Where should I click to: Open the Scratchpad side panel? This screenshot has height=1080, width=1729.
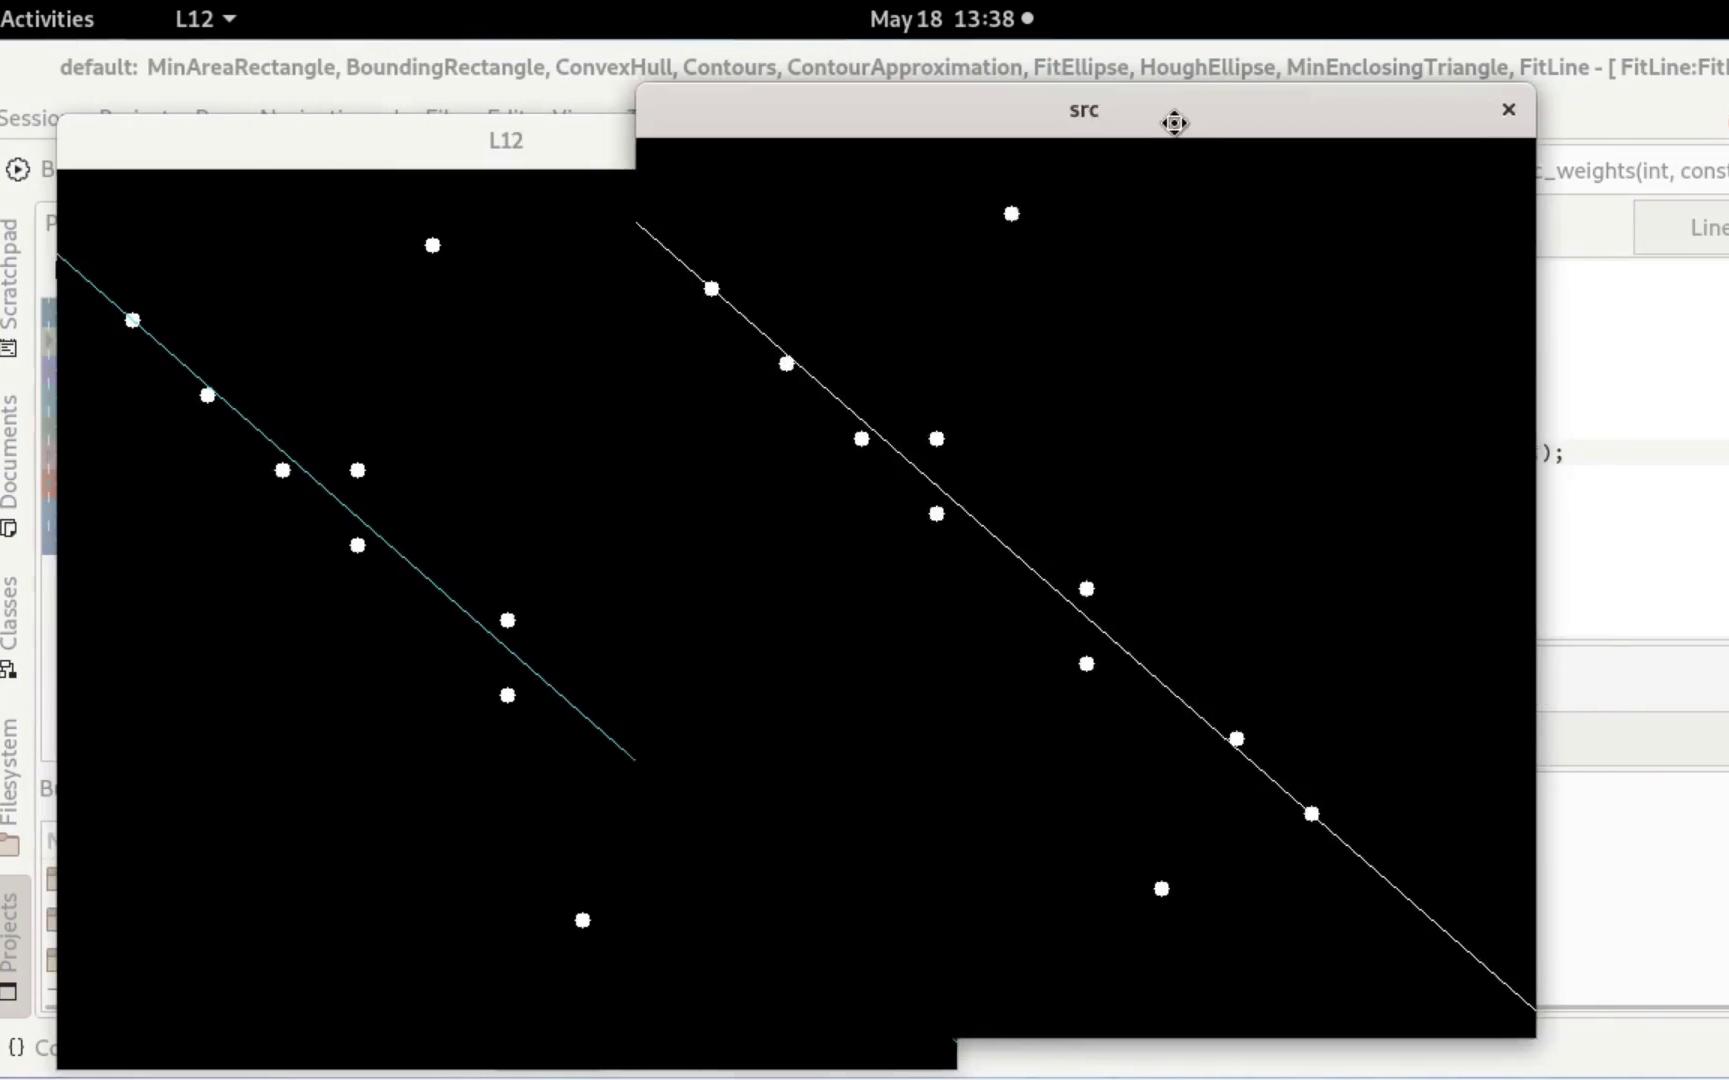(x=10, y=288)
